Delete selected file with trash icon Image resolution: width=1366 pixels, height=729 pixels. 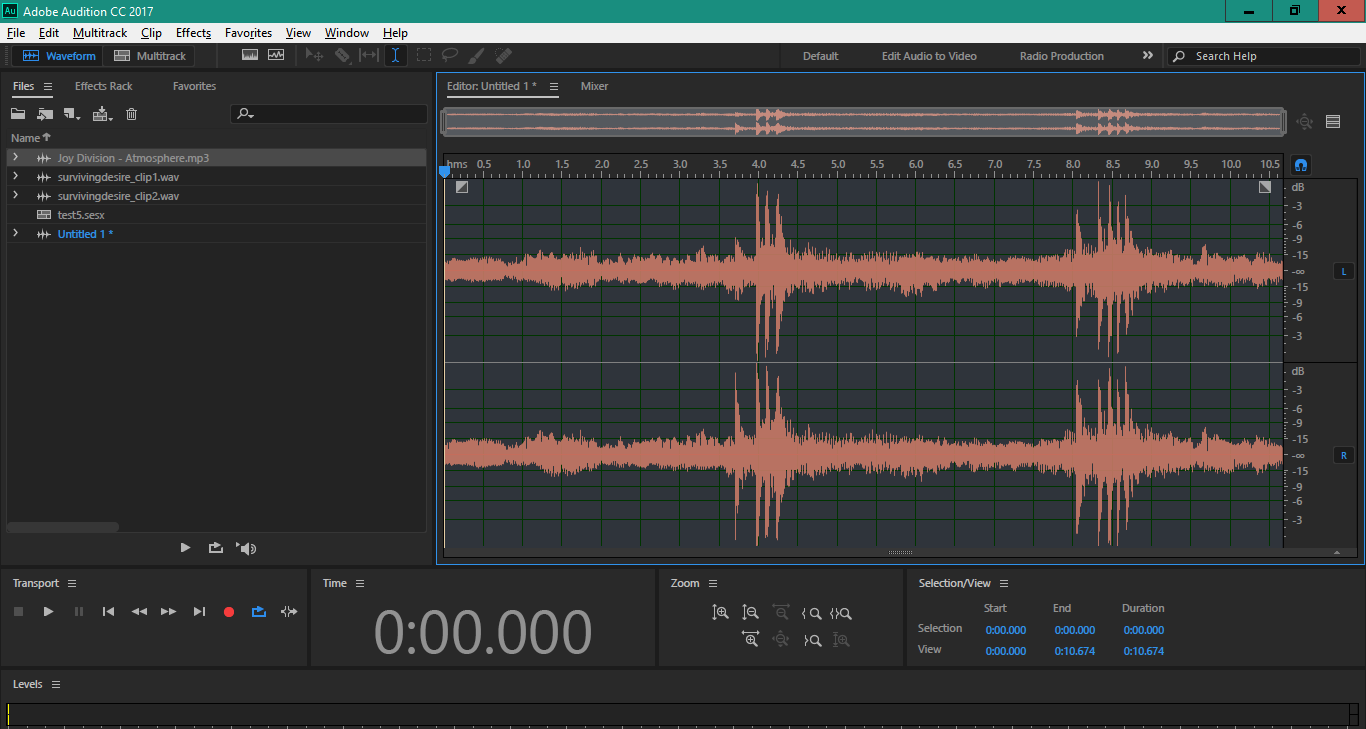pos(131,114)
